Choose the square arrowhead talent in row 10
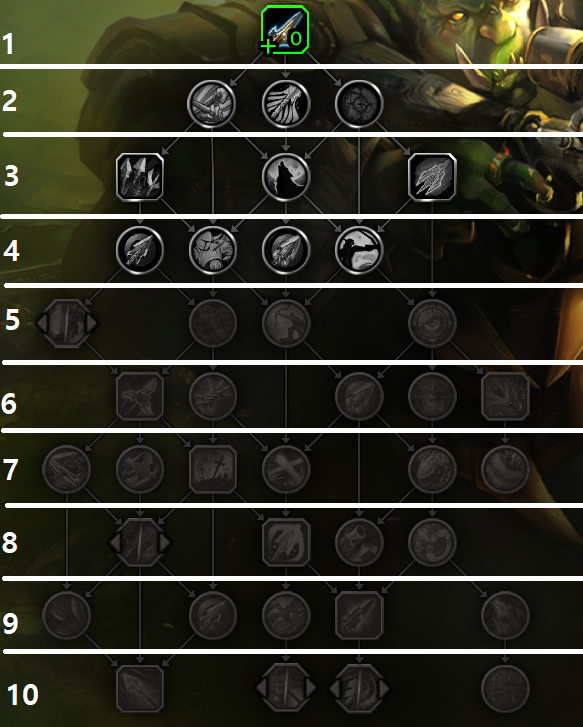The image size is (583, 727). tap(140, 689)
